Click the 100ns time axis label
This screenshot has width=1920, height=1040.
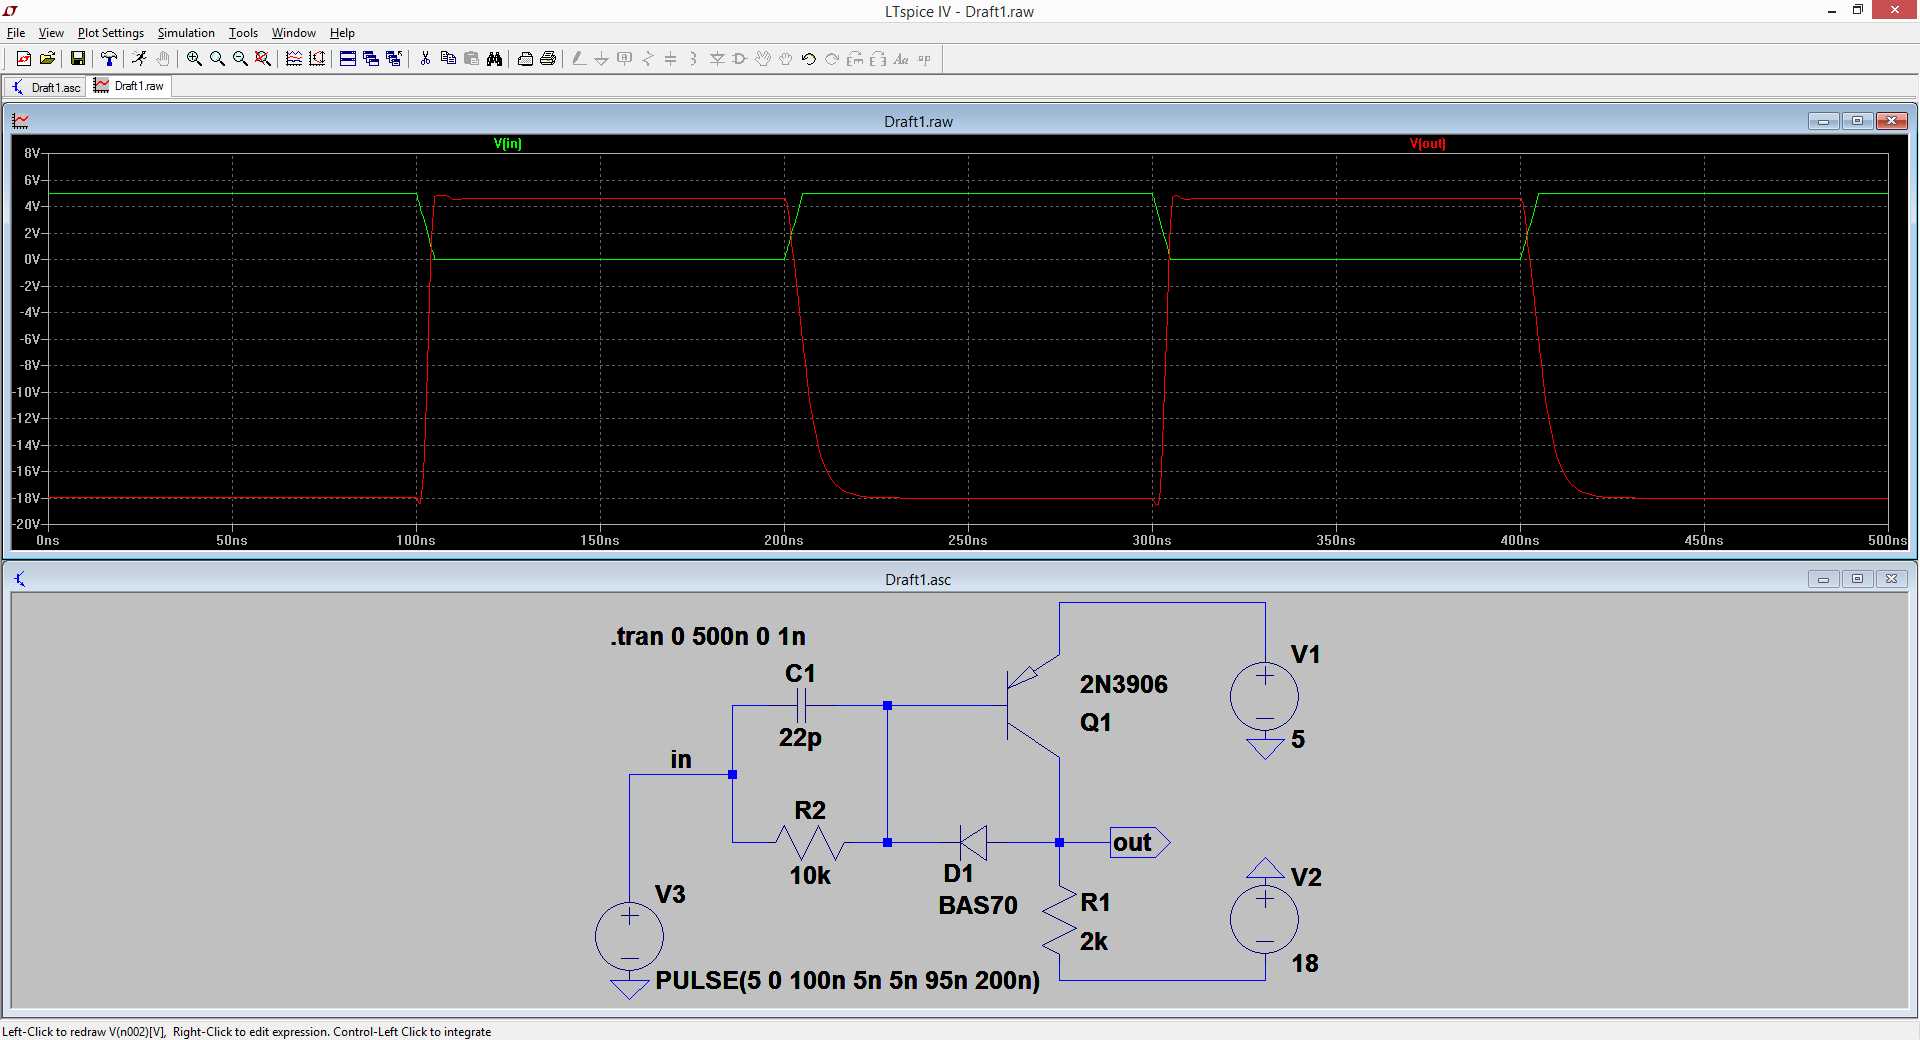416,541
